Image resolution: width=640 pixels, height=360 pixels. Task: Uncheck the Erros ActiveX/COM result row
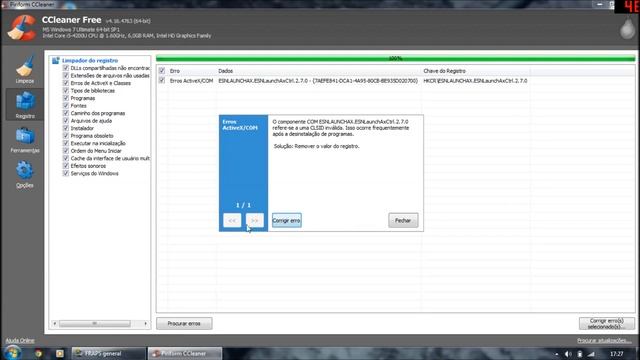(162, 80)
